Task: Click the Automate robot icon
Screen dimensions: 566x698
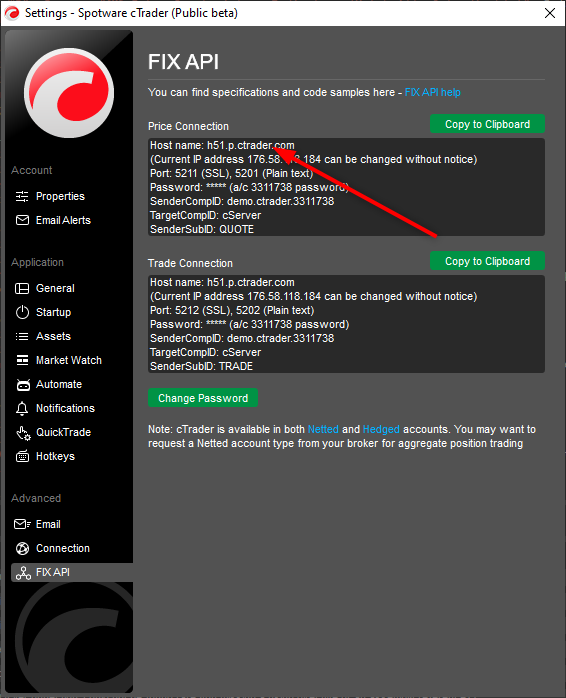Action: point(23,385)
